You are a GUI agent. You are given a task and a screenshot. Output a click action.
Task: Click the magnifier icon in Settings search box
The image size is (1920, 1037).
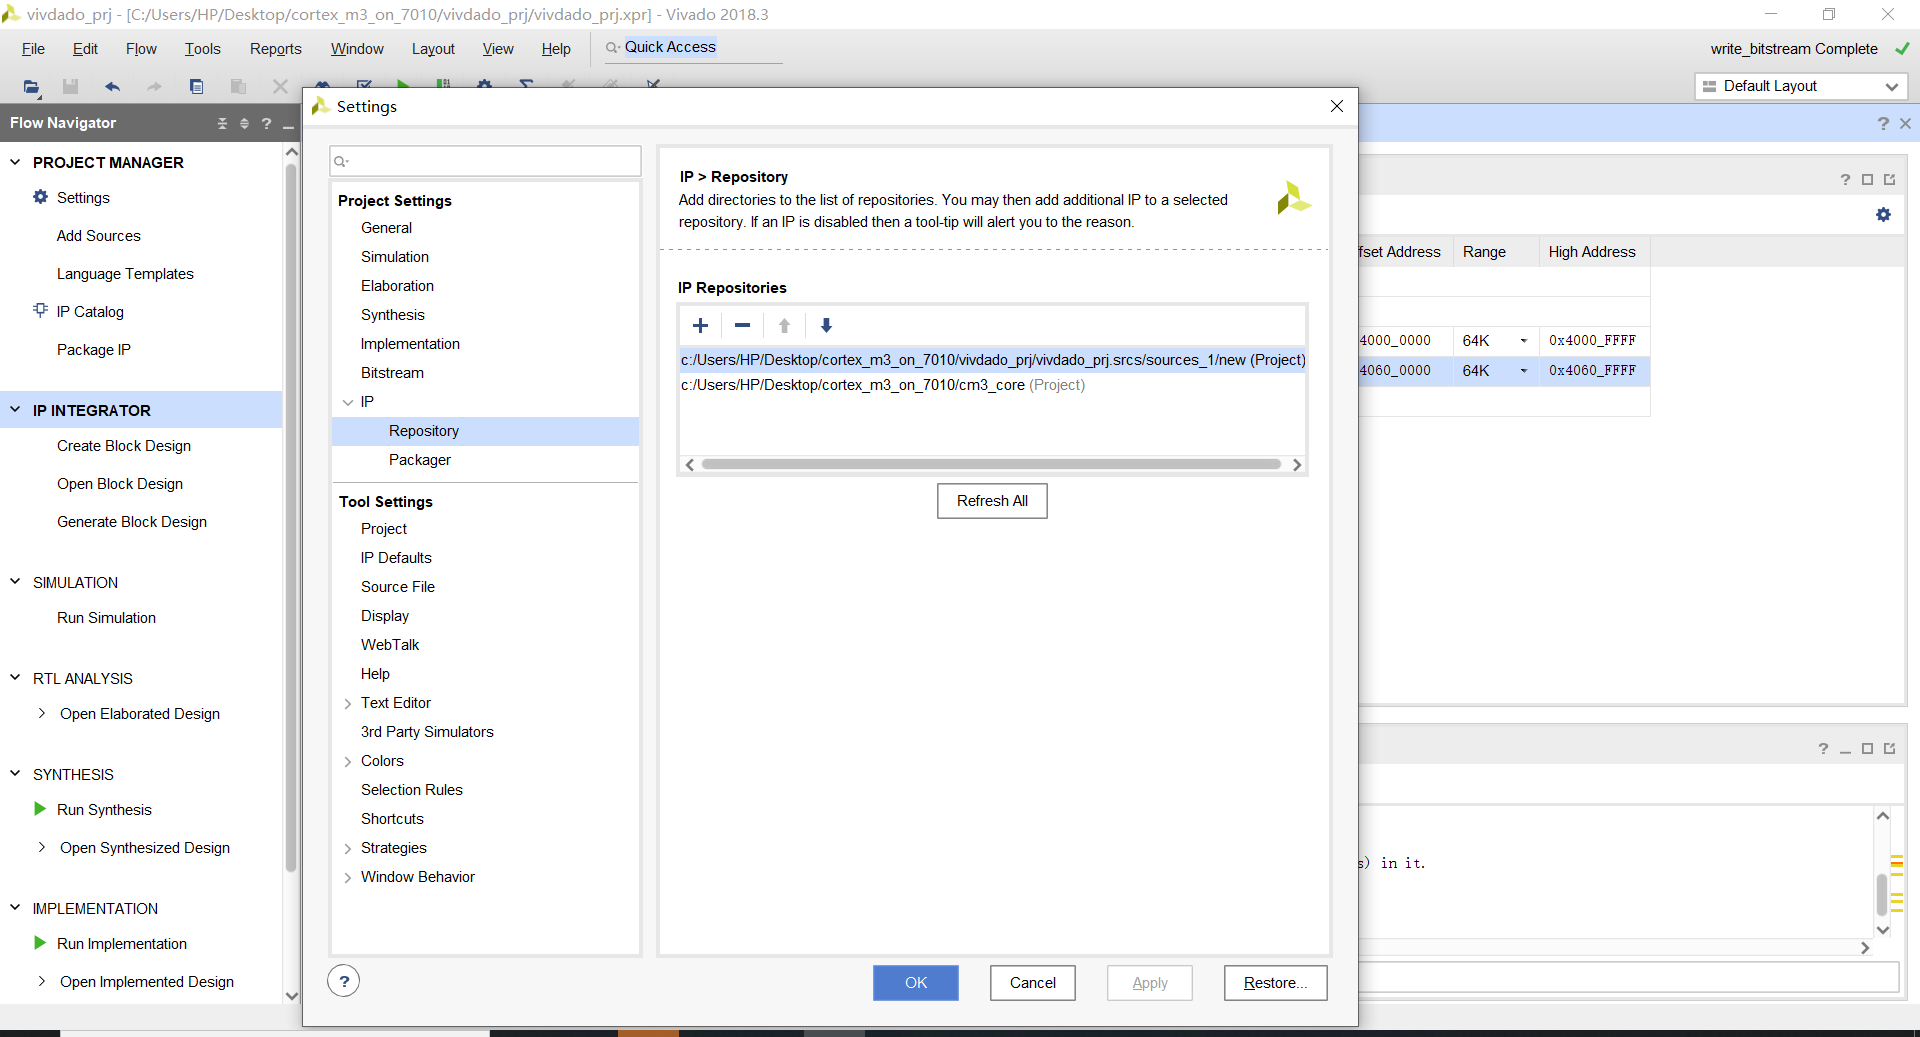click(x=341, y=161)
